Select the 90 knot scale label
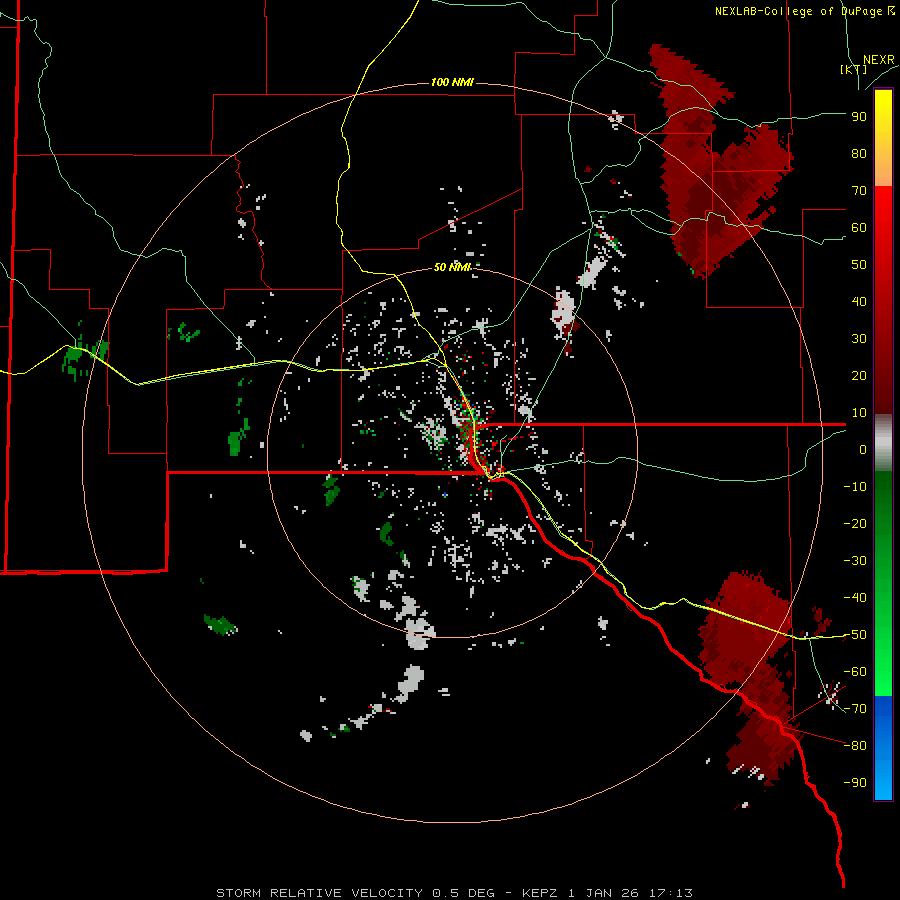Viewport: 900px width, 900px height. click(x=859, y=117)
